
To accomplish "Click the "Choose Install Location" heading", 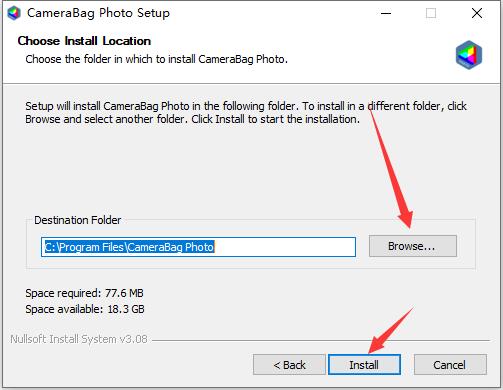I will pos(84,41).
